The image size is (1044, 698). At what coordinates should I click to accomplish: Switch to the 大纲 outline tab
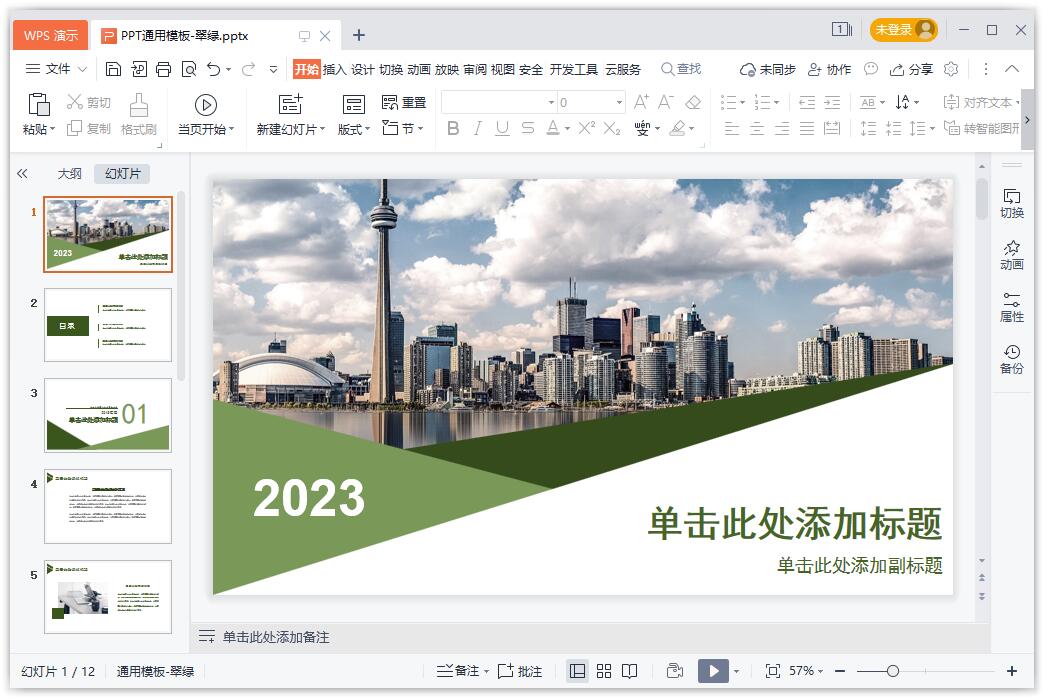69,173
